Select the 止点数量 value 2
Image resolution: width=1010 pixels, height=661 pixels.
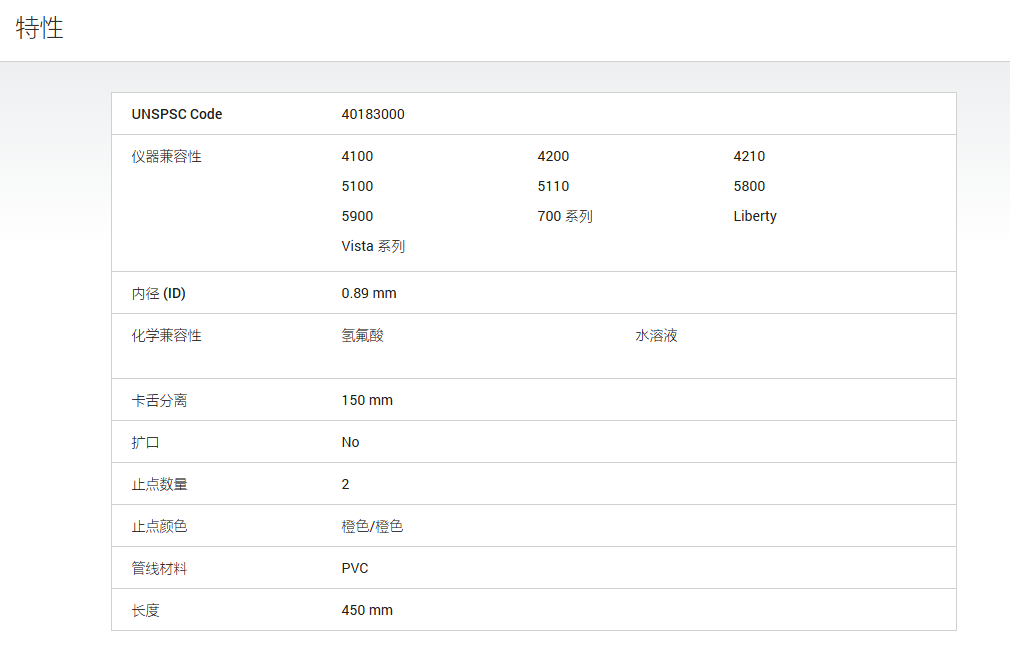[x=345, y=484]
